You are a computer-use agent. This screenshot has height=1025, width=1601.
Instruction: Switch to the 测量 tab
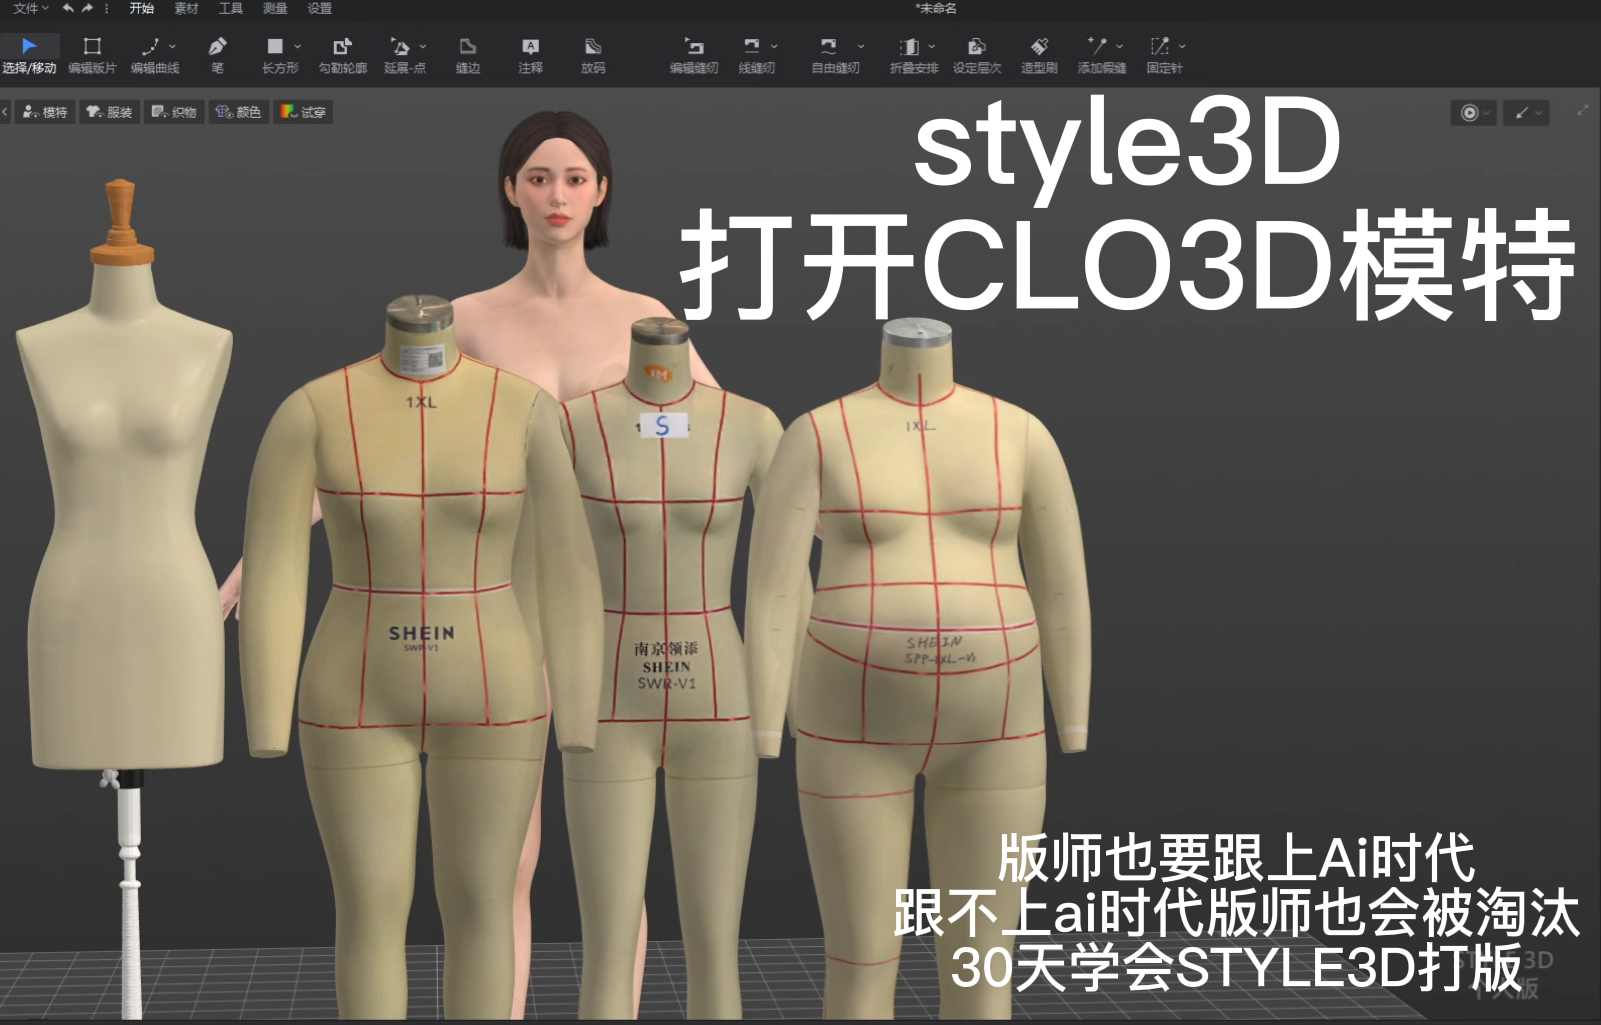pyautogui.click(x=275, y=8)
